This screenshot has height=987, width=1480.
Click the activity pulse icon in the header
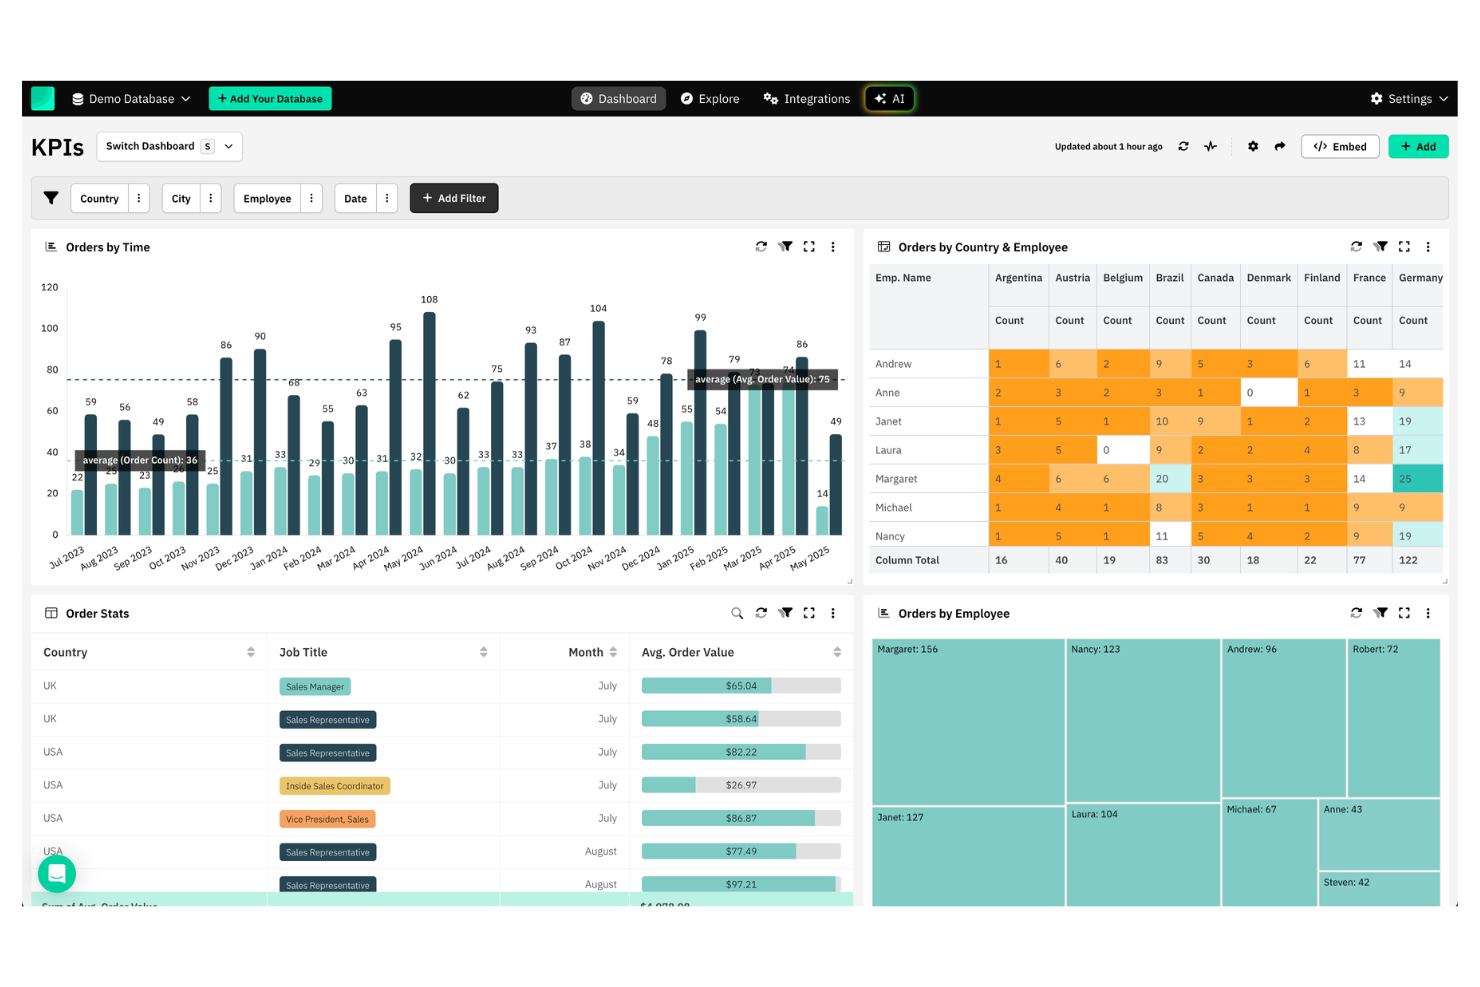[1210, 146]
